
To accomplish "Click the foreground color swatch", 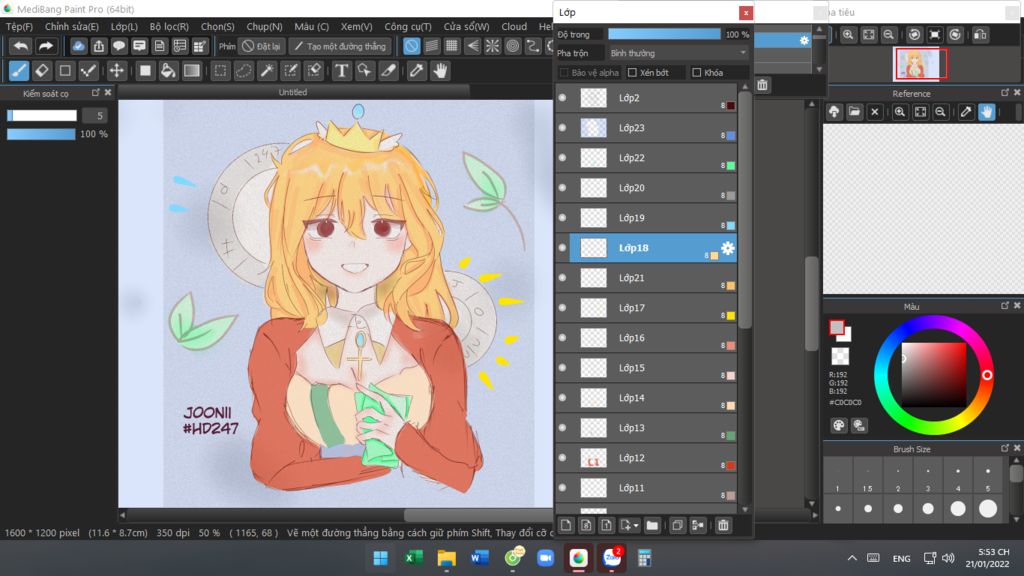I will pyautogui.click(x=836, y=327).
